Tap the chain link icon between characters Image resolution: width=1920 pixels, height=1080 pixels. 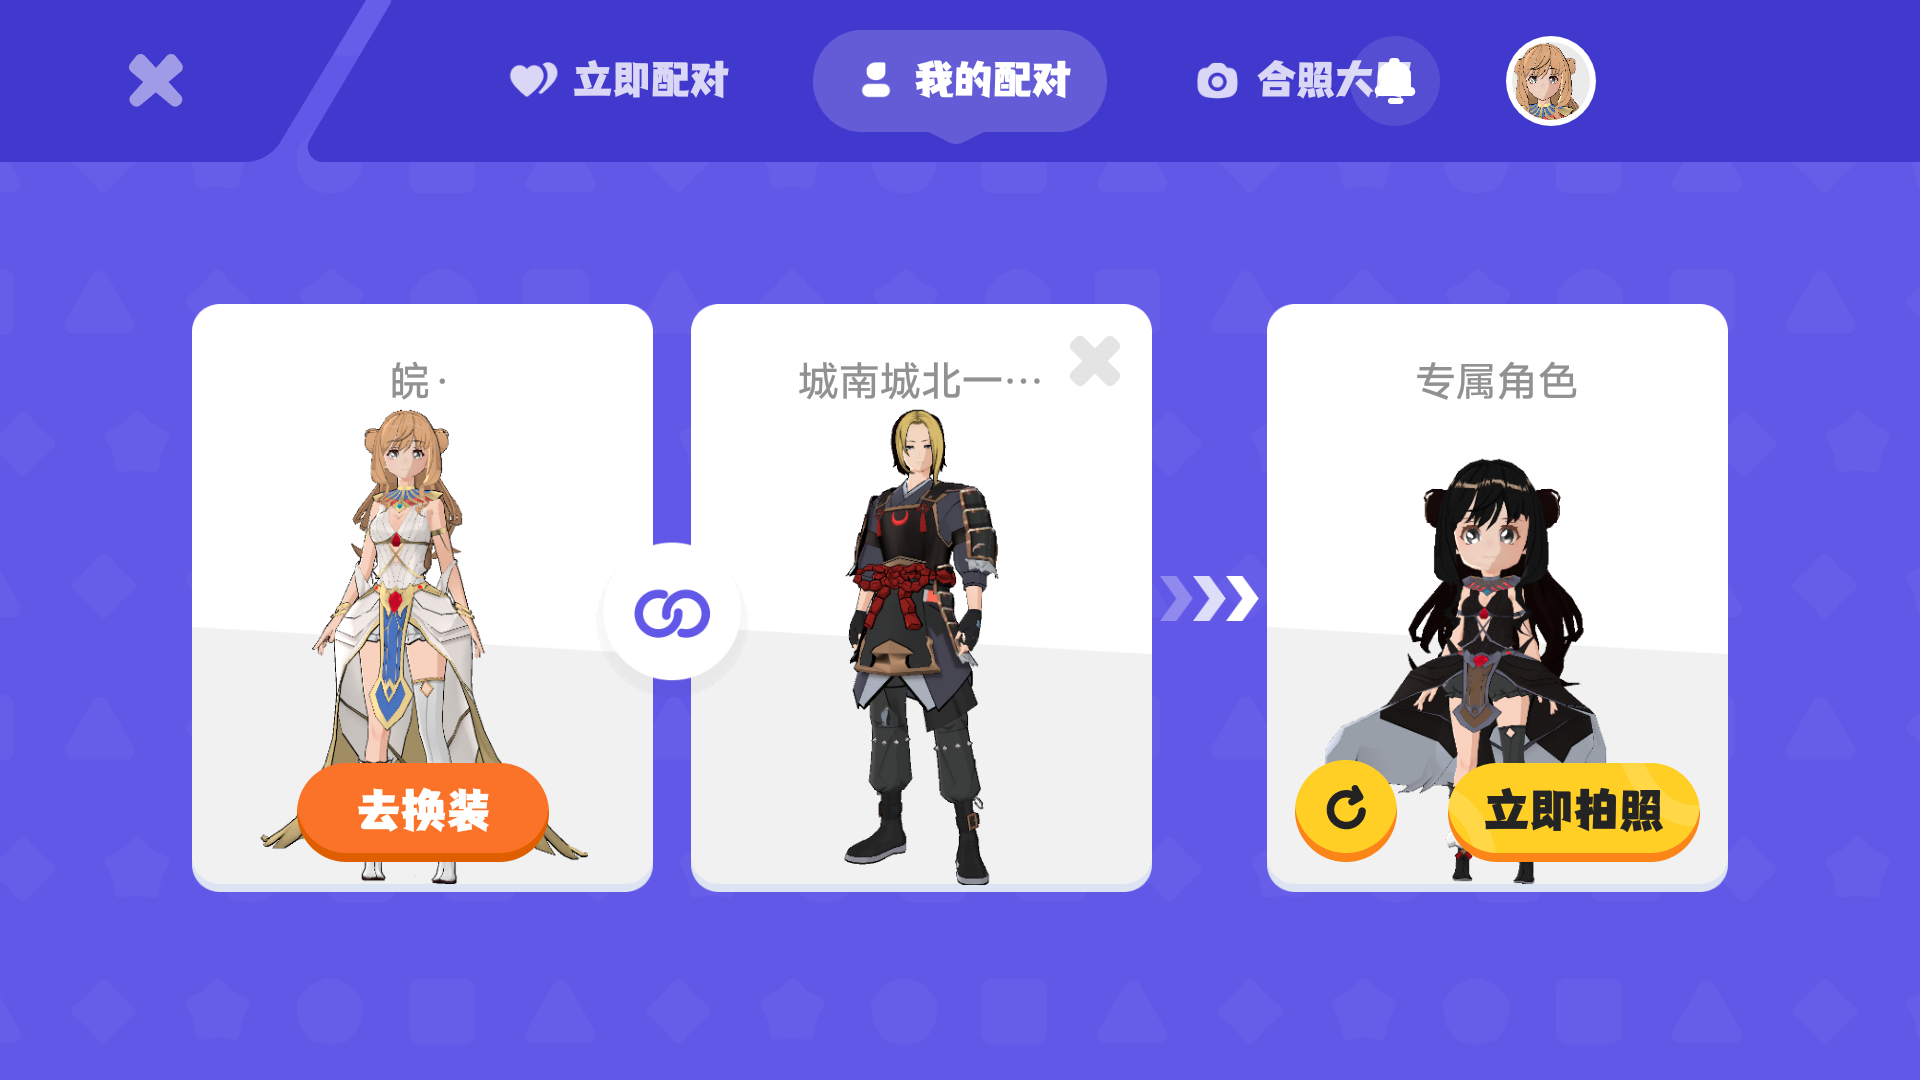pyautogui.click(x=672, y=612)
